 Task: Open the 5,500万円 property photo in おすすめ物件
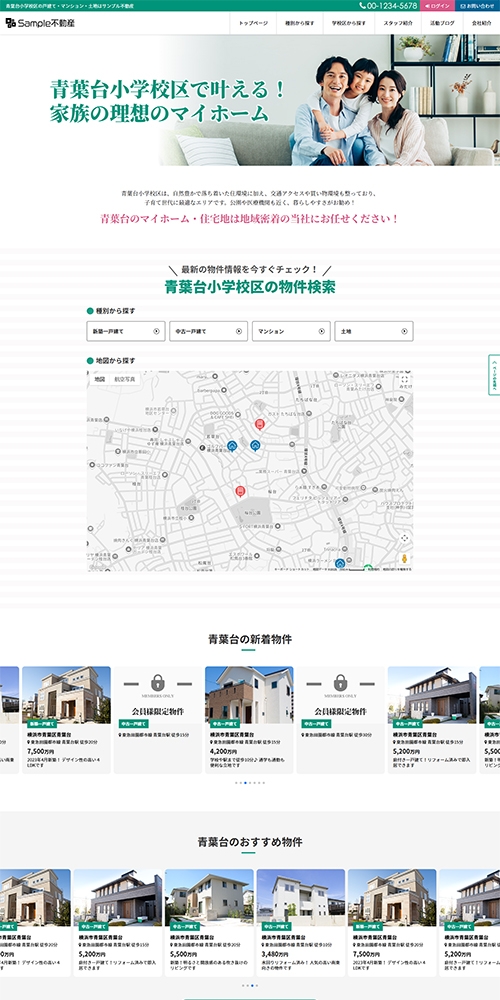point(209,897)
